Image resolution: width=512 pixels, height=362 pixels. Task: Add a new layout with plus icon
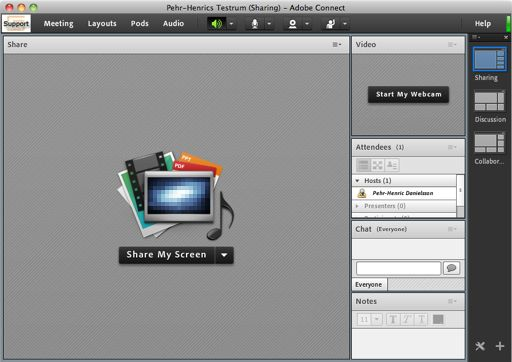(x=500, y=346)
